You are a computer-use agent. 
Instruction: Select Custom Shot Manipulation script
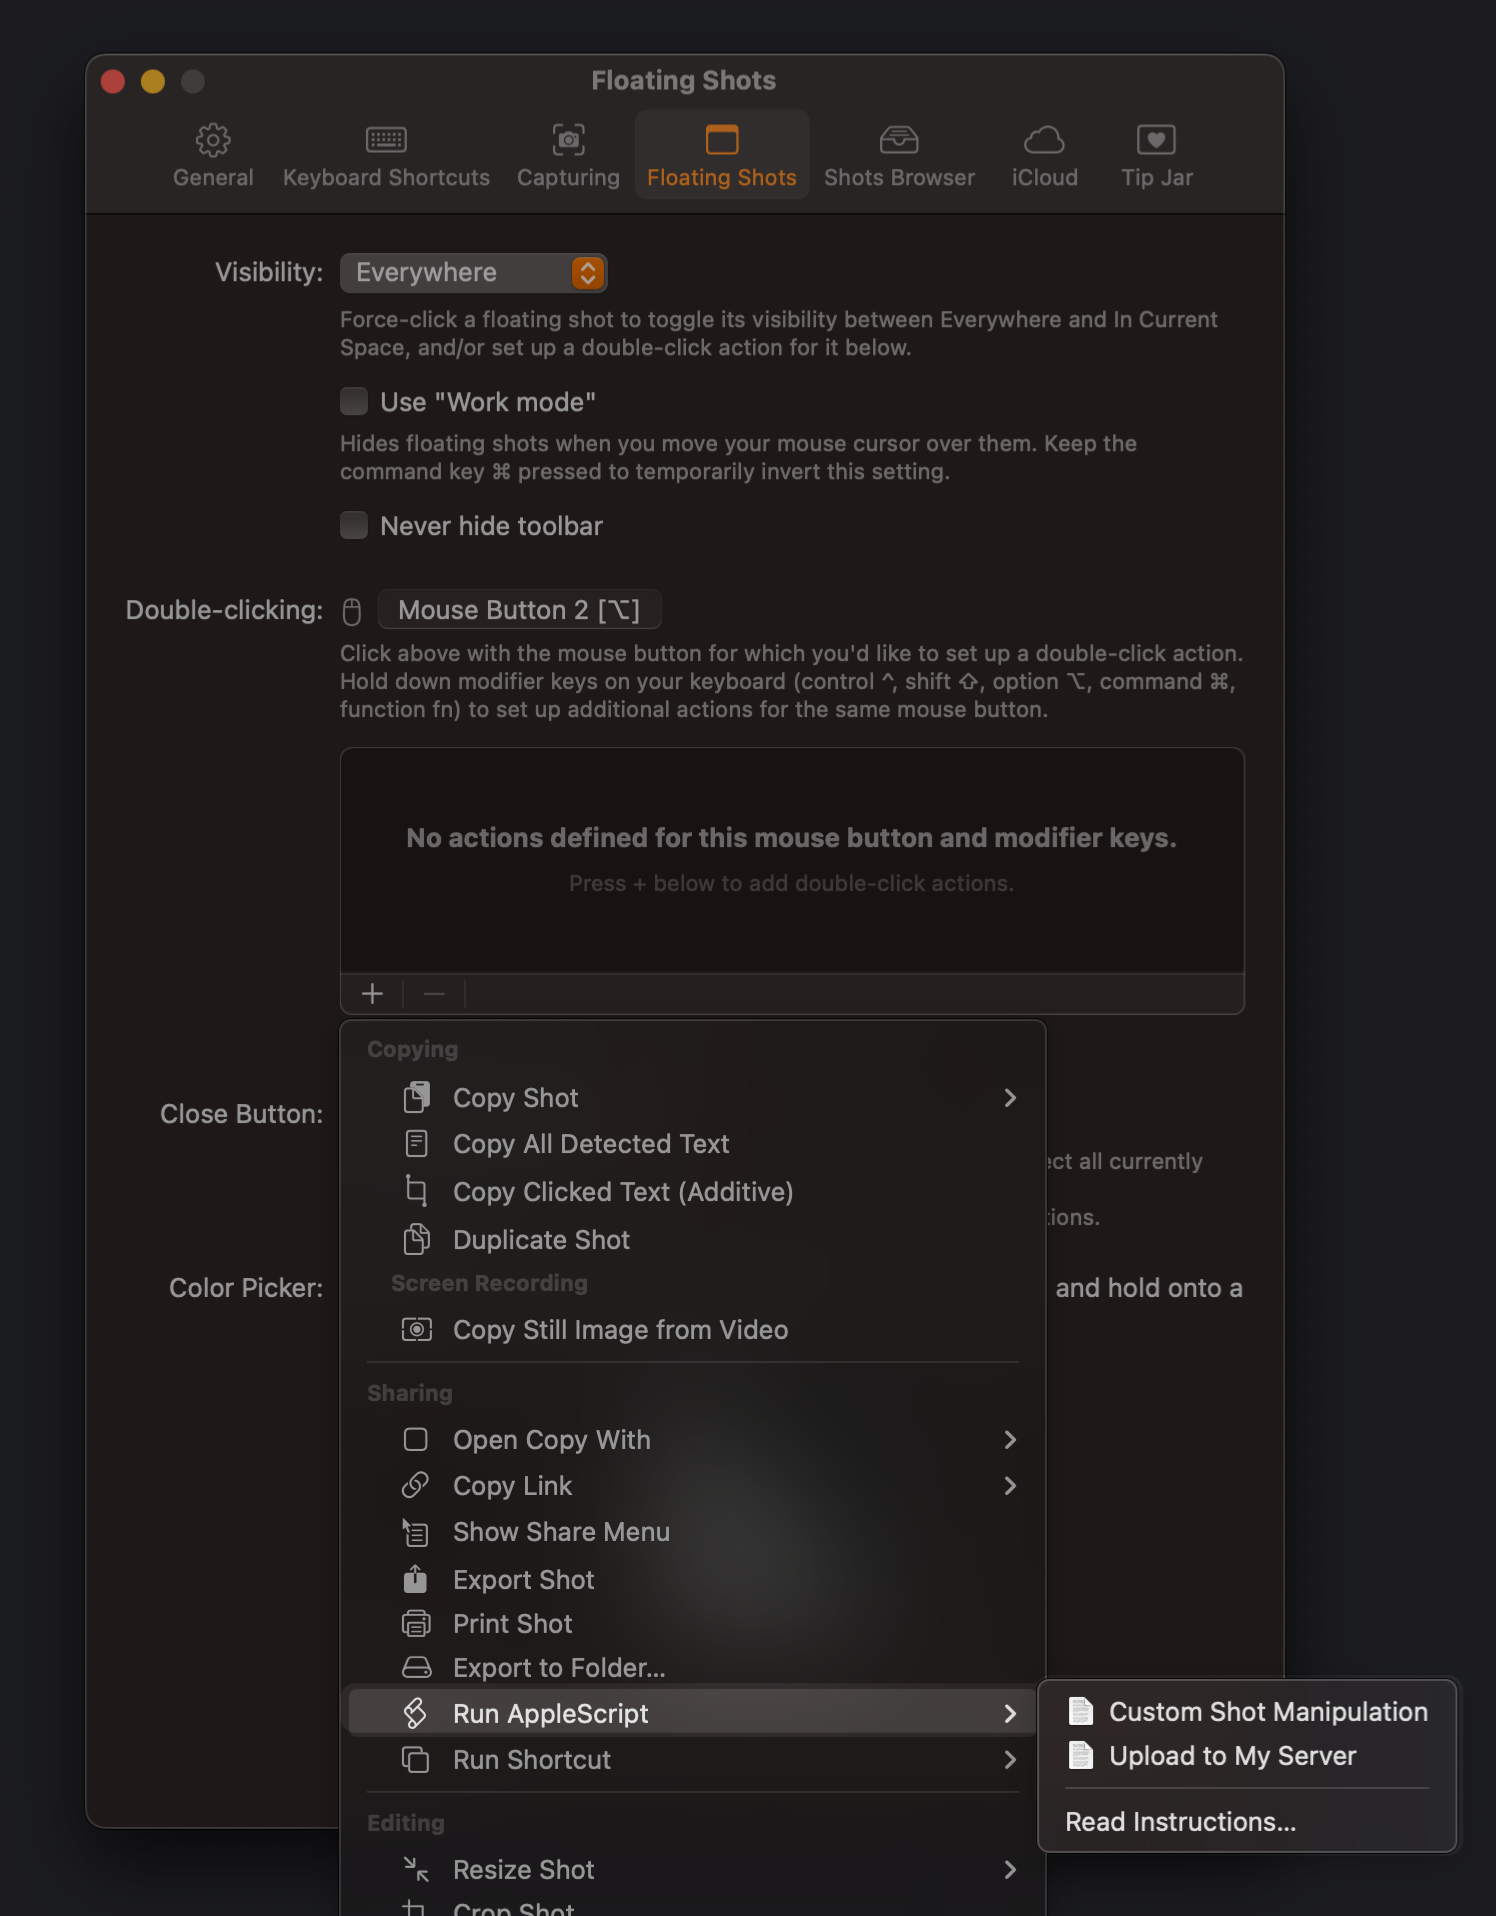[x=1247, y=1711]
